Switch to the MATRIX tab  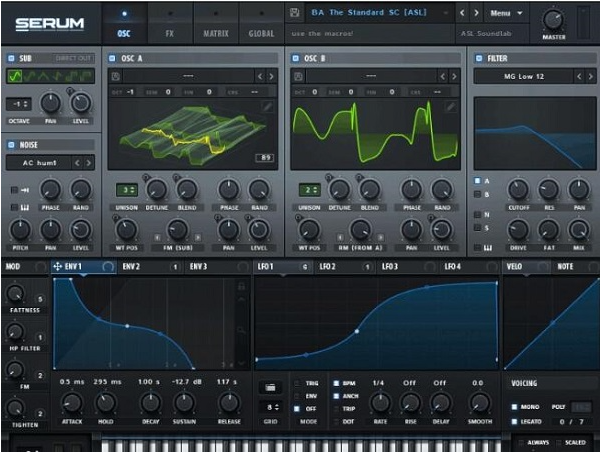[x=216, y=33]
